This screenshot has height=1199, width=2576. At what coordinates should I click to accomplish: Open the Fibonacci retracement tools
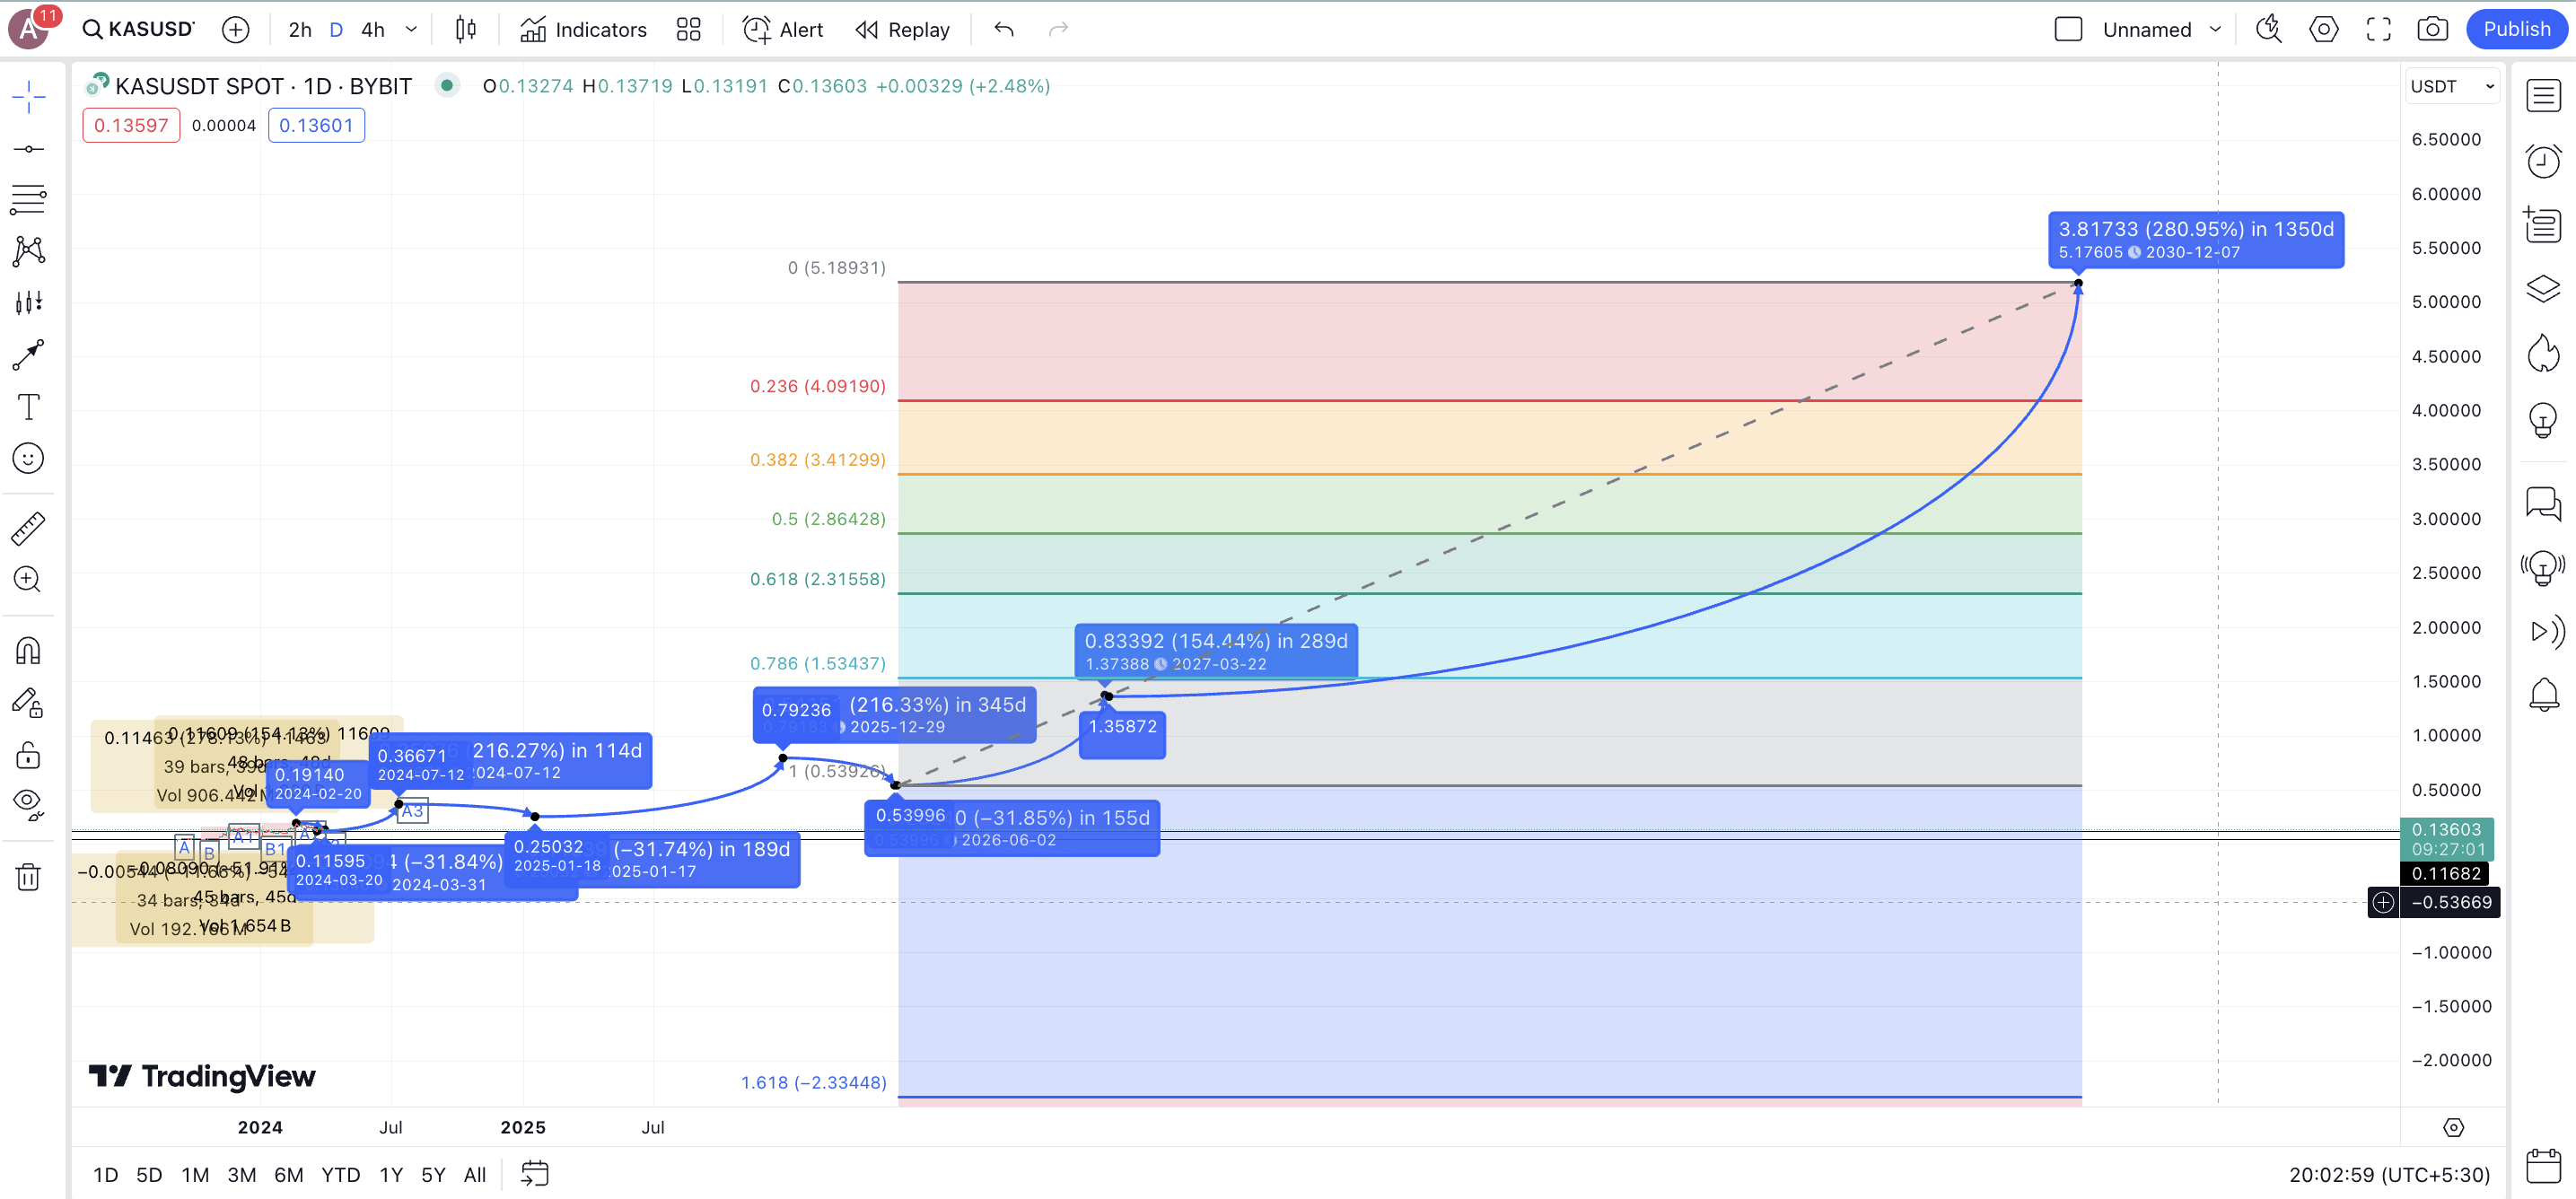(28, 199)
